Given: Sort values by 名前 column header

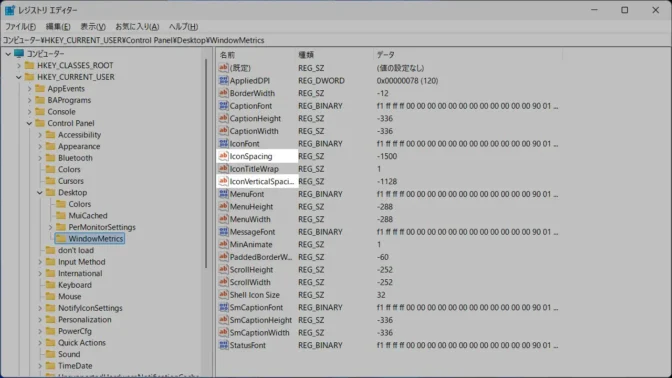Looking at the screenshot, I should tap(255, 55).
